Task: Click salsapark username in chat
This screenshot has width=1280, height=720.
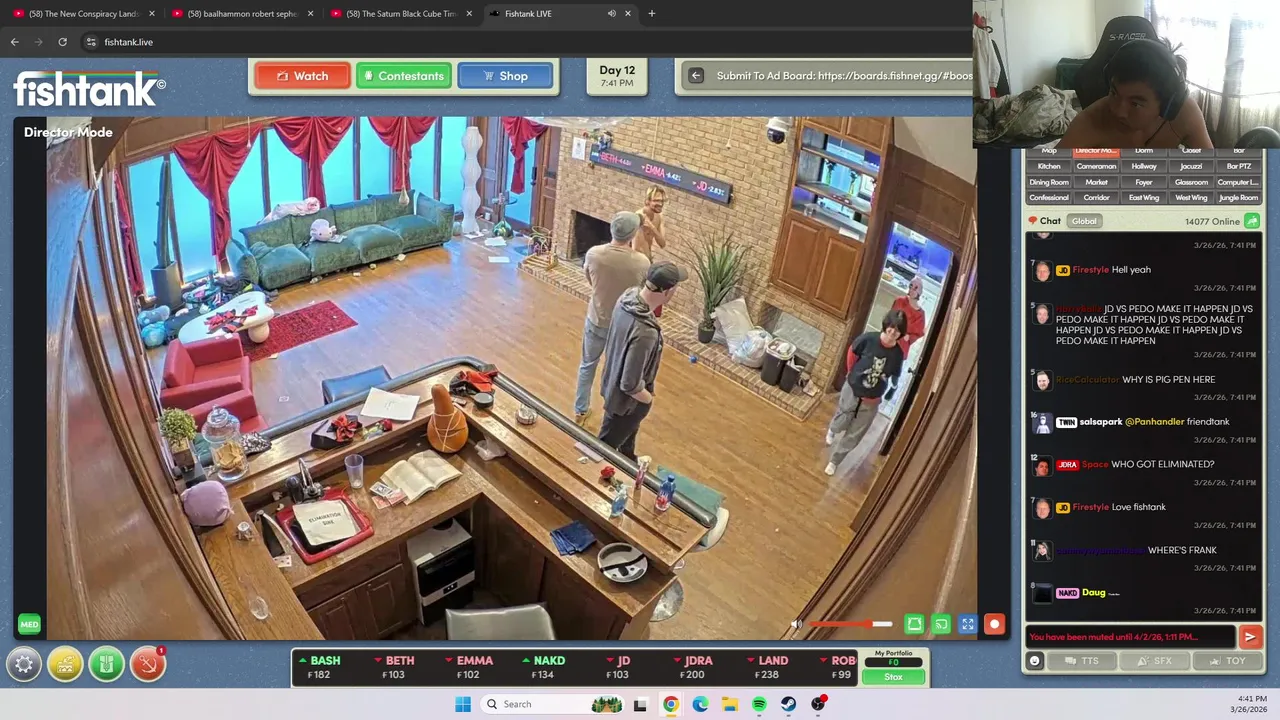Action: pyautogui.click(x=1100, y=422)
